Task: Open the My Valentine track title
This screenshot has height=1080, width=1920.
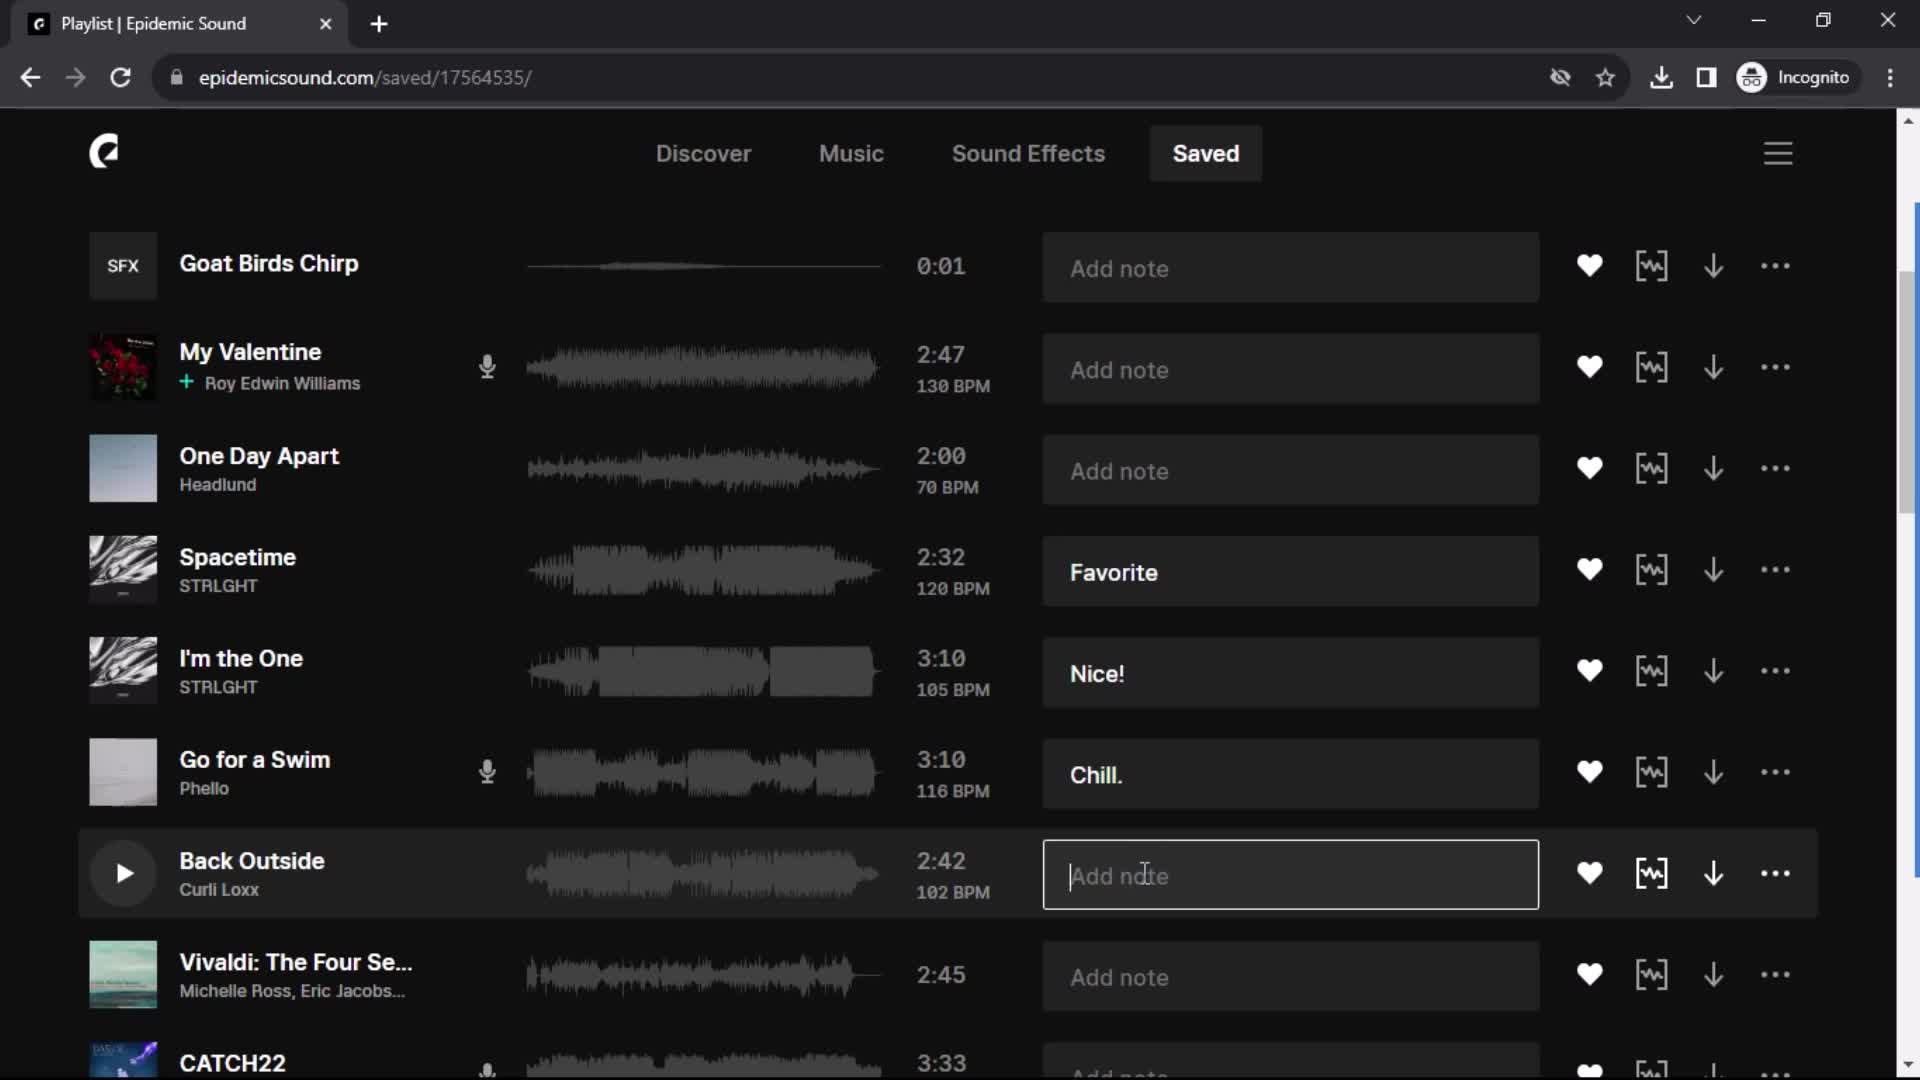Action: coord(250,352)
